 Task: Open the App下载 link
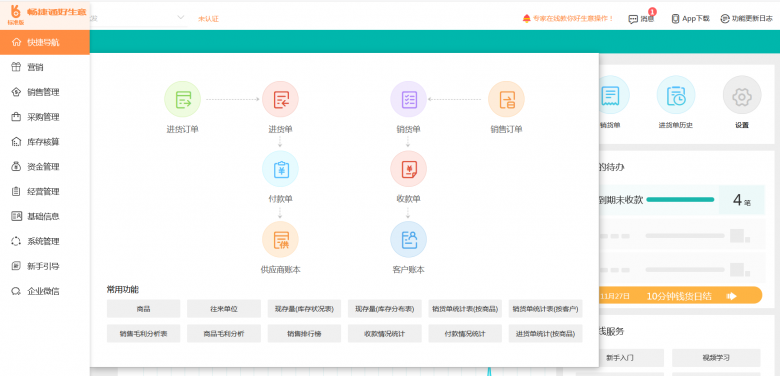click(690, 18)
